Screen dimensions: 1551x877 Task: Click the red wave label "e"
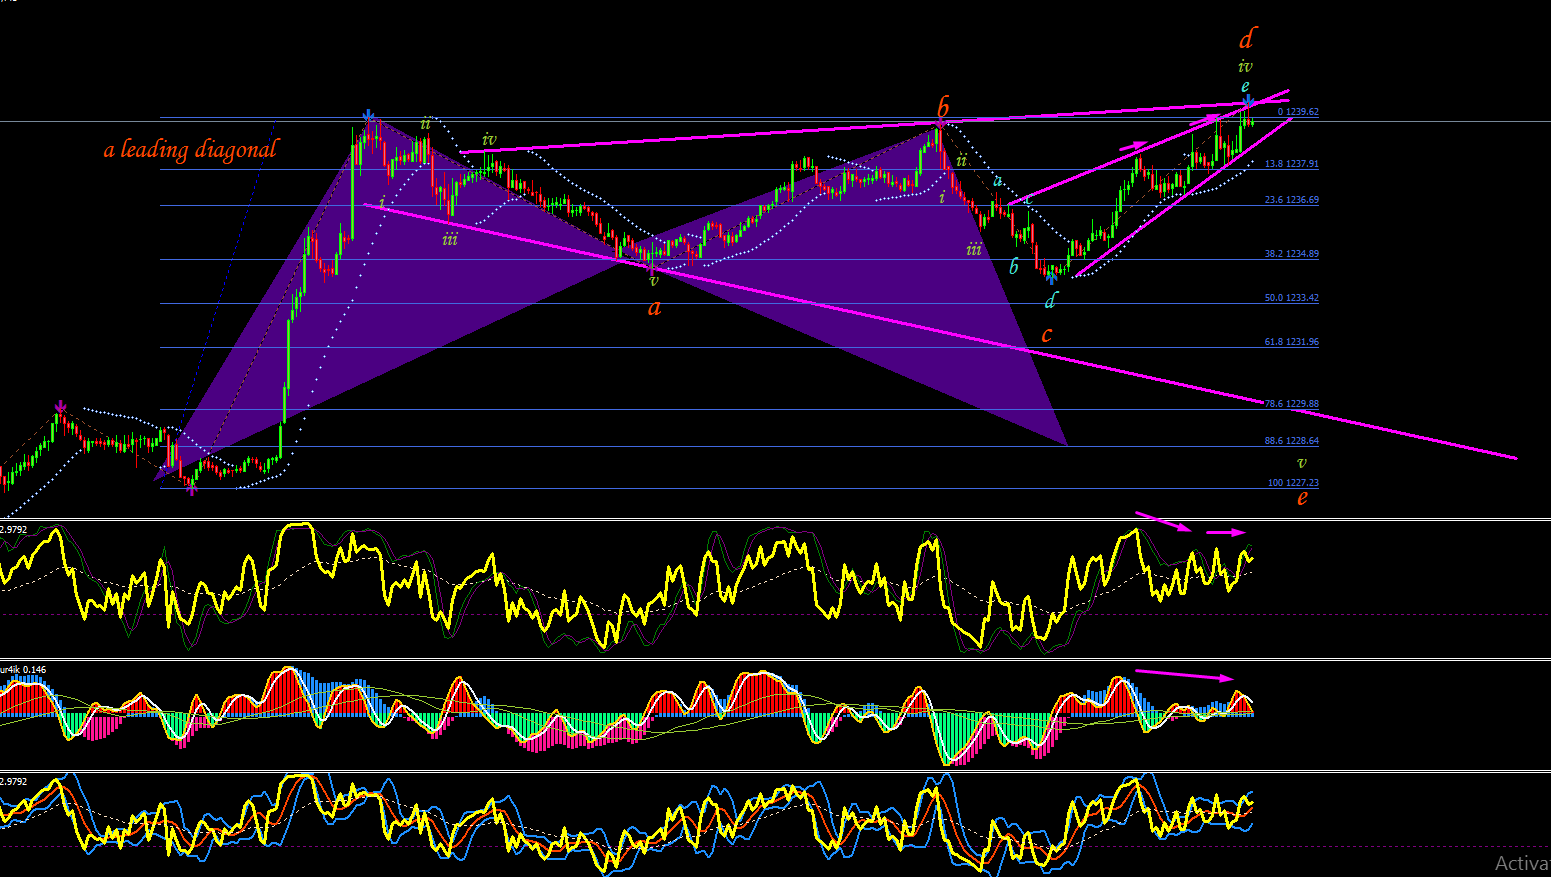point(1302,498)
